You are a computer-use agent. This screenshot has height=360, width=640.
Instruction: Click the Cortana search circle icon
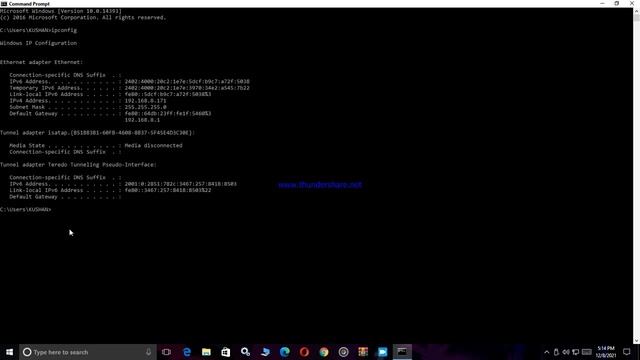point(27,352)
